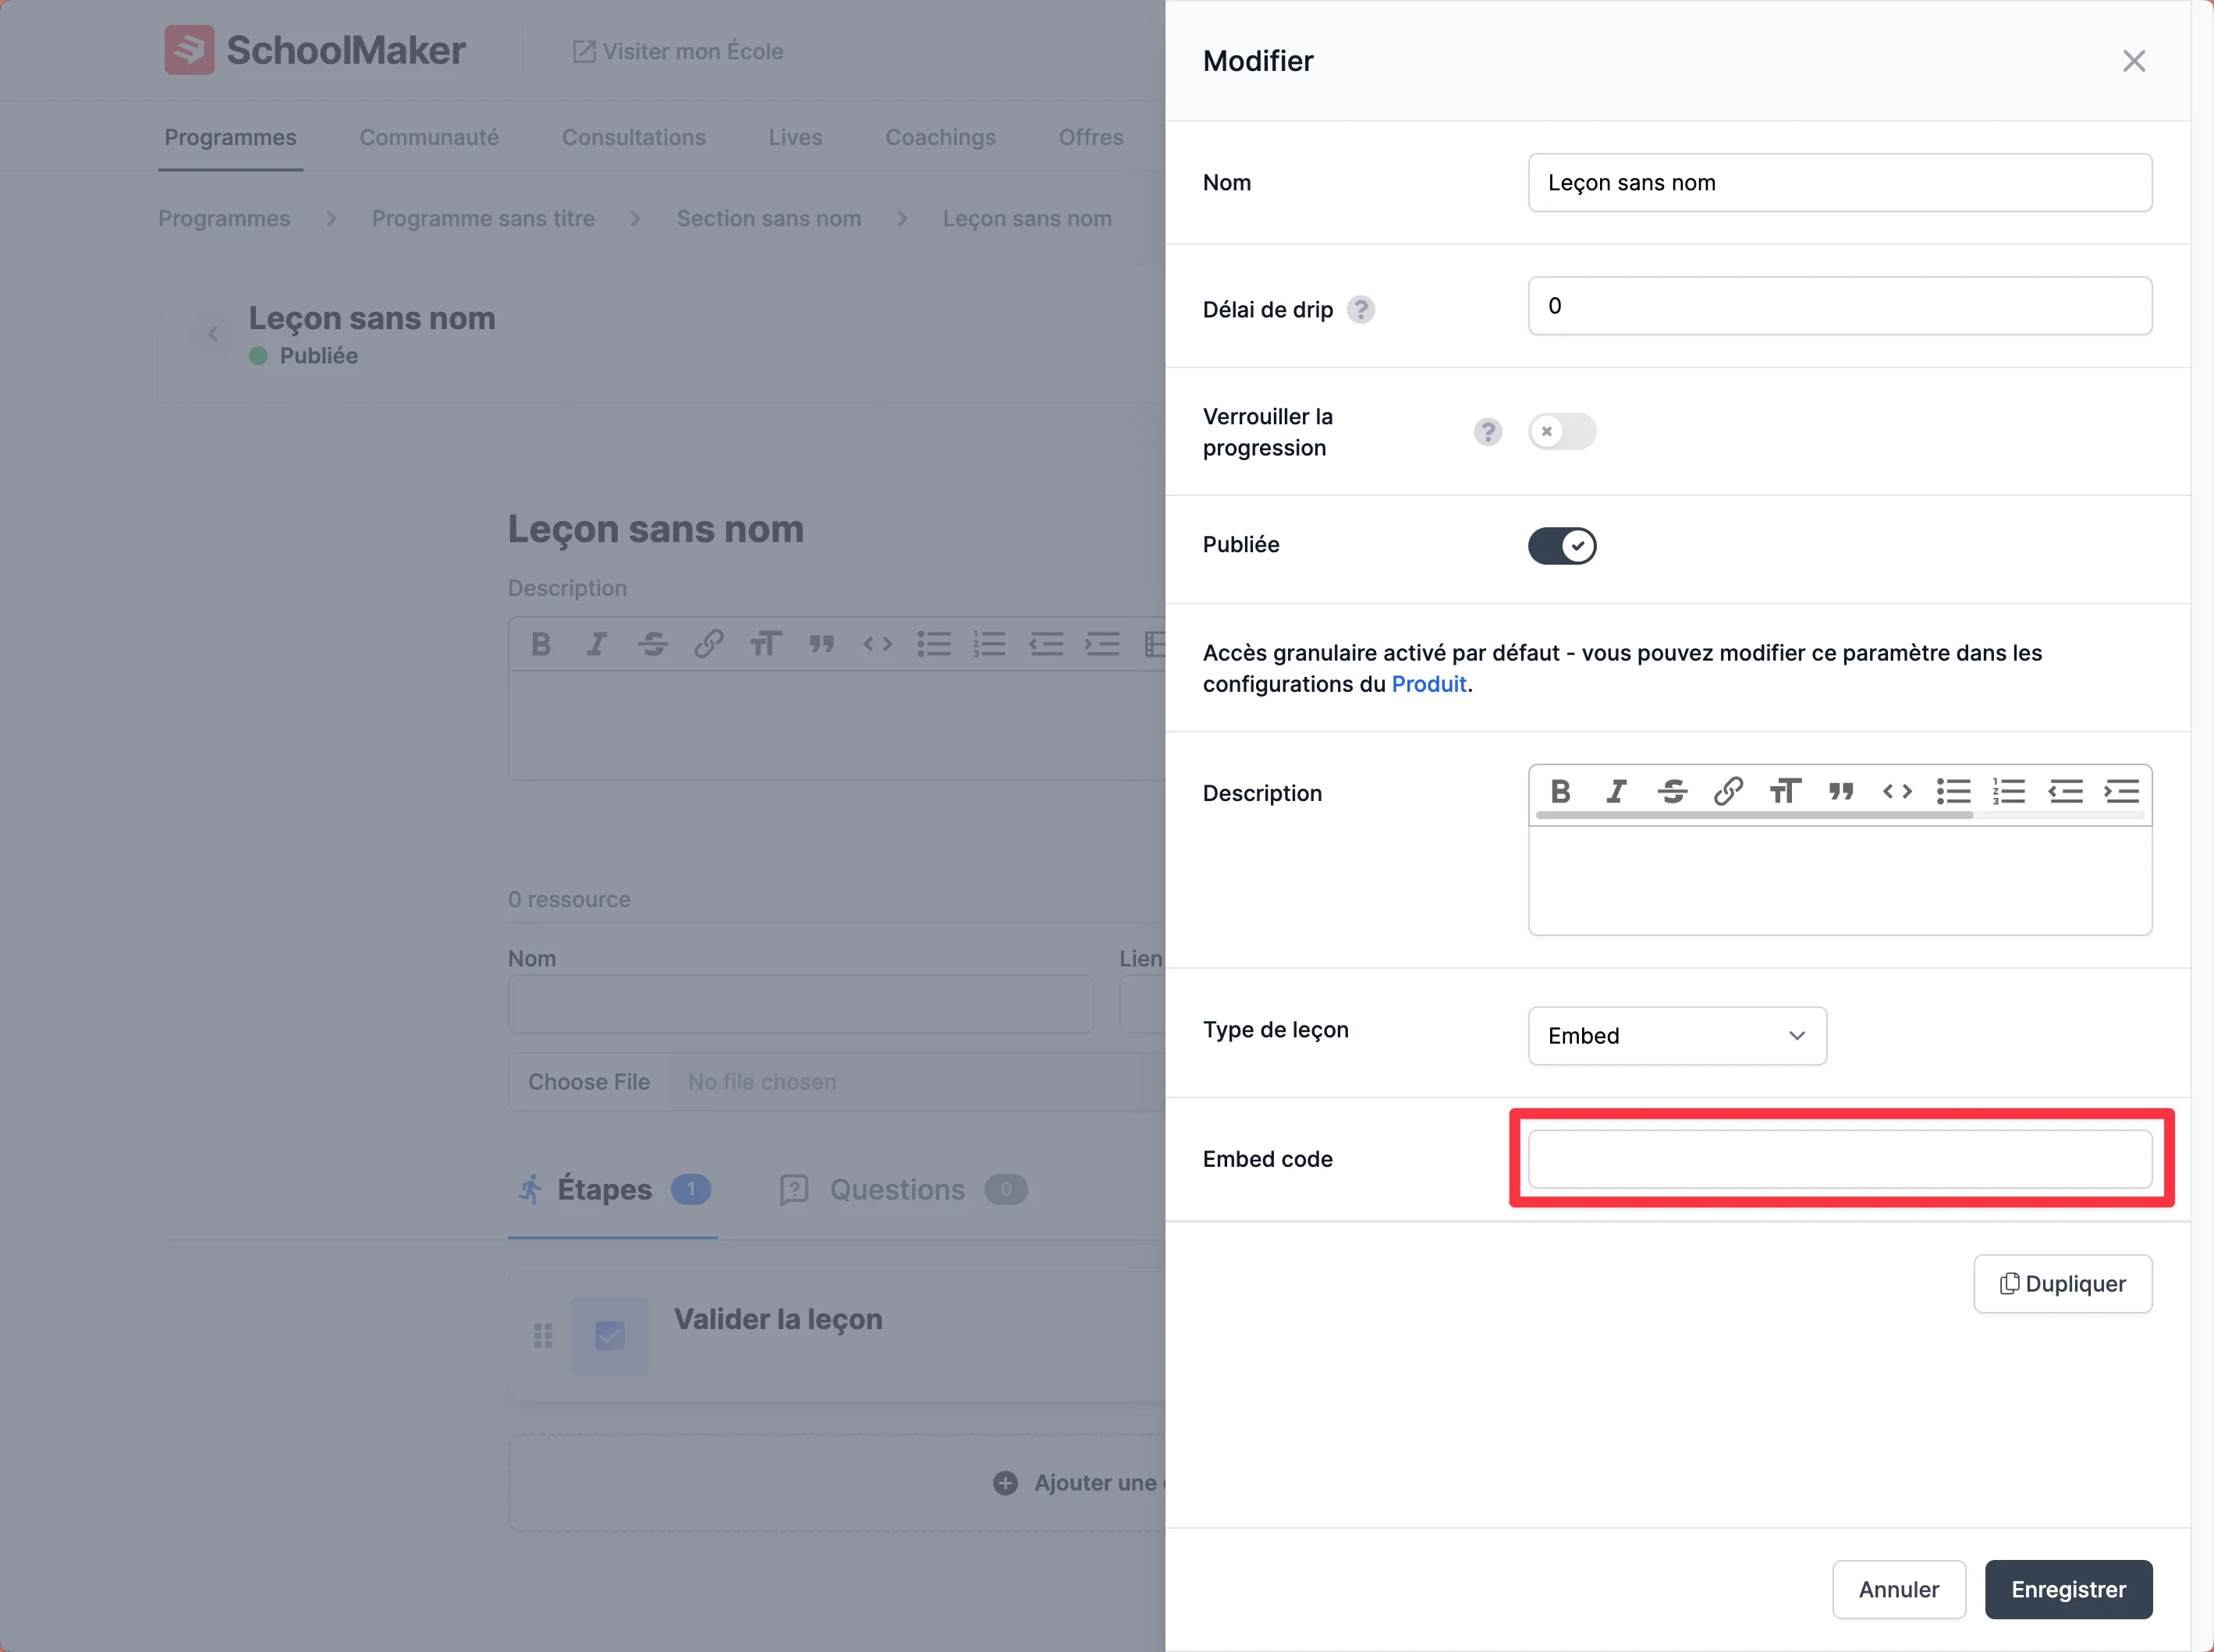This screenshot has width=2214, height=1652.
Task: Click Bullet list icon in Modifier description toolbar
Action: [x=1953, y=791]
